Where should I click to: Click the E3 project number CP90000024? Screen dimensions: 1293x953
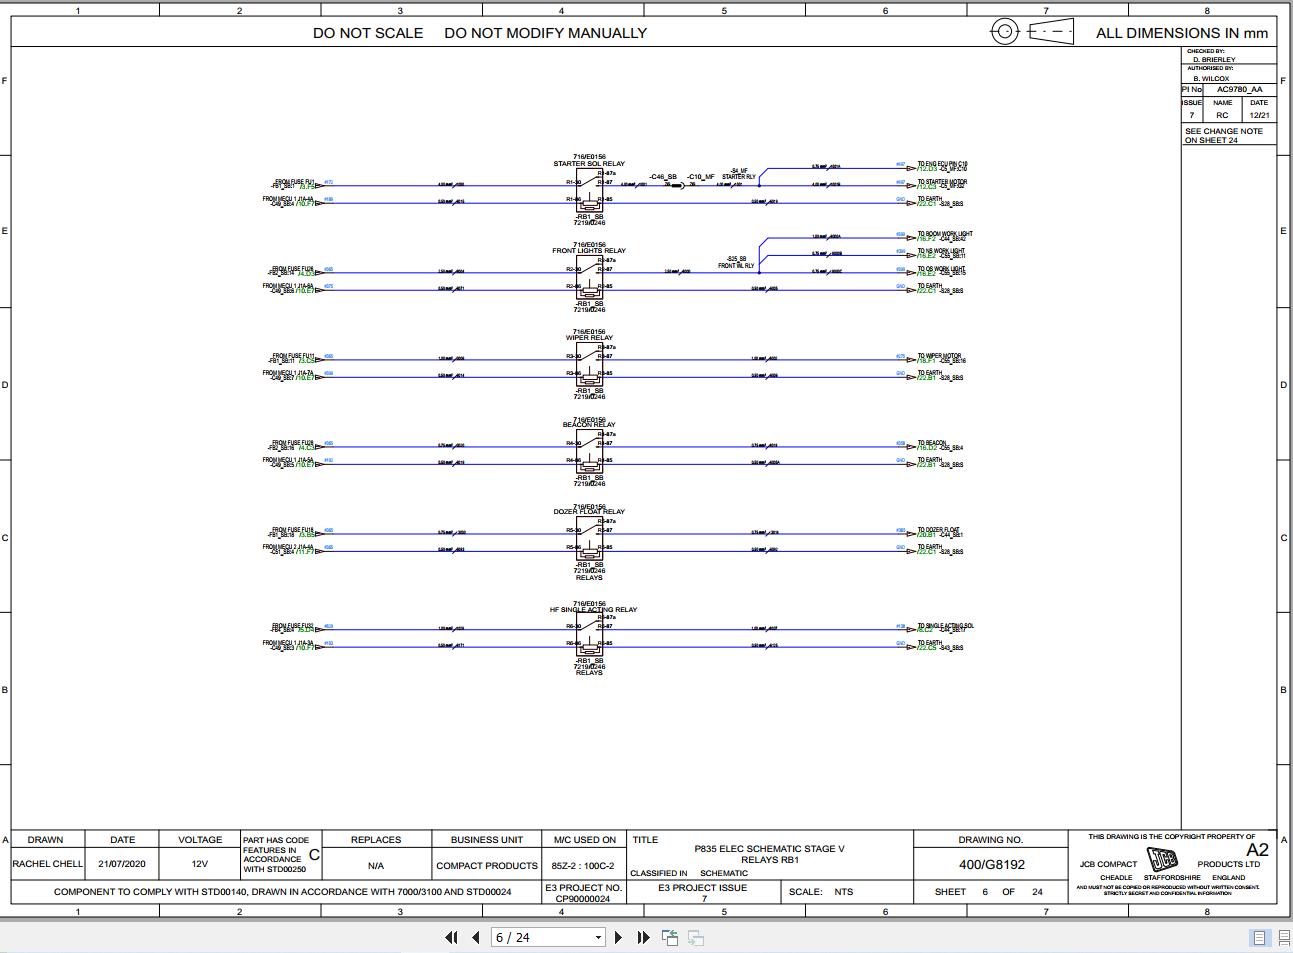point(583,898)
